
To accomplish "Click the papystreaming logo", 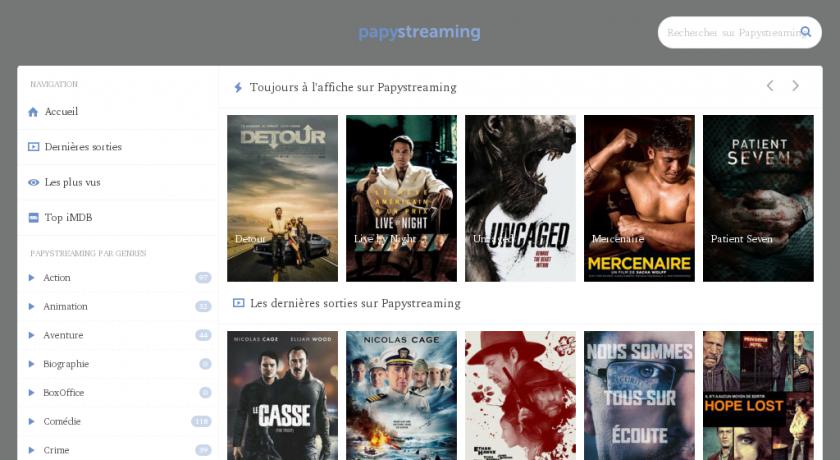I will click(419, 32).
